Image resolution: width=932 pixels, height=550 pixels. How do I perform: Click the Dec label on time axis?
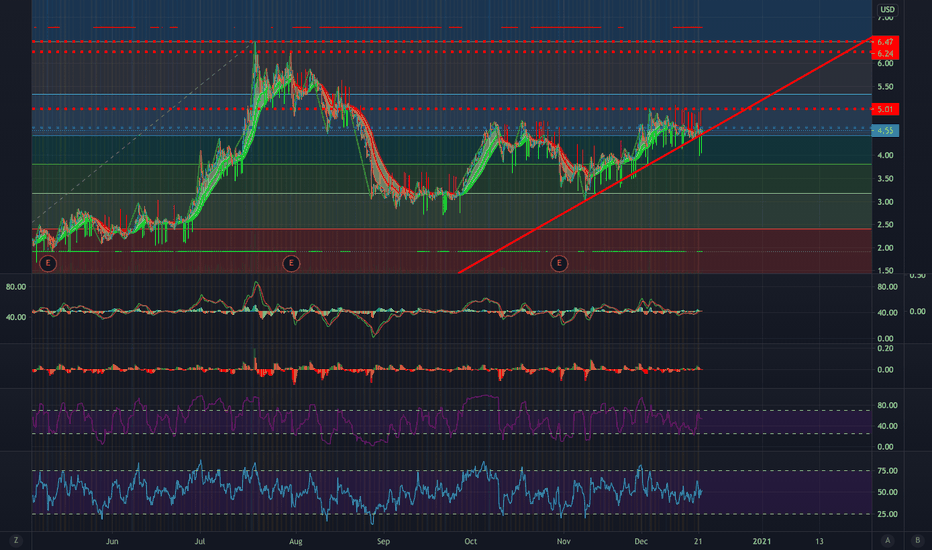tap(641, 541)
